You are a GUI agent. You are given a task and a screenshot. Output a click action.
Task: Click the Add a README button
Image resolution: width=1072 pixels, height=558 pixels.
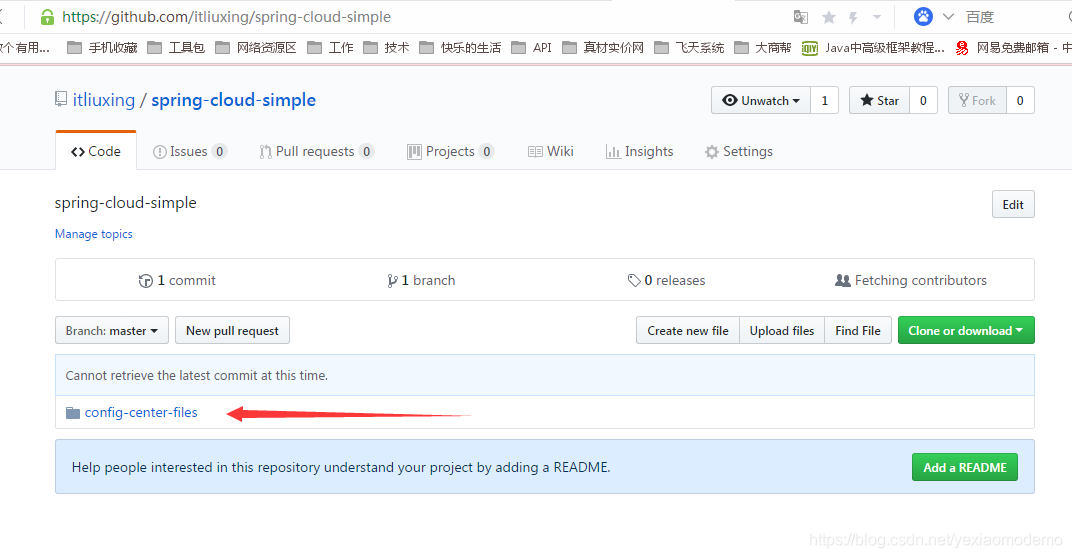(965, 467)
